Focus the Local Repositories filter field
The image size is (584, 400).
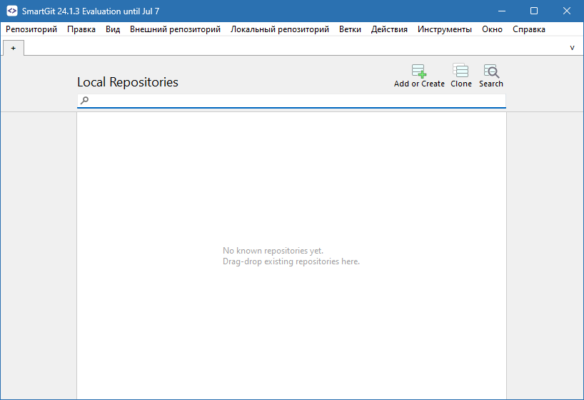pos(291,101)
